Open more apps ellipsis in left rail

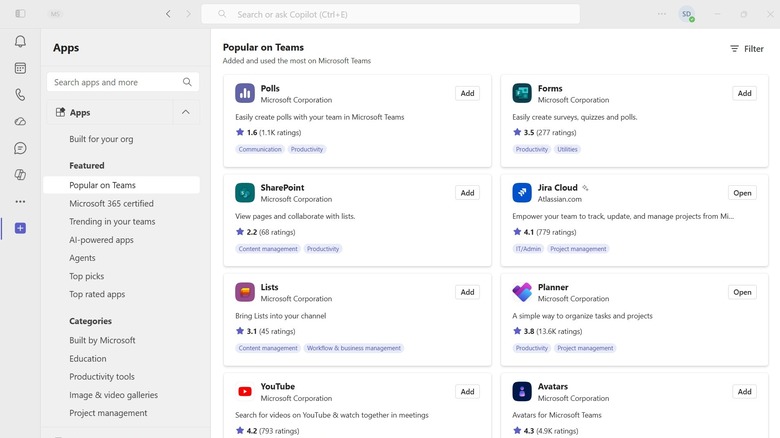(20, 202)
